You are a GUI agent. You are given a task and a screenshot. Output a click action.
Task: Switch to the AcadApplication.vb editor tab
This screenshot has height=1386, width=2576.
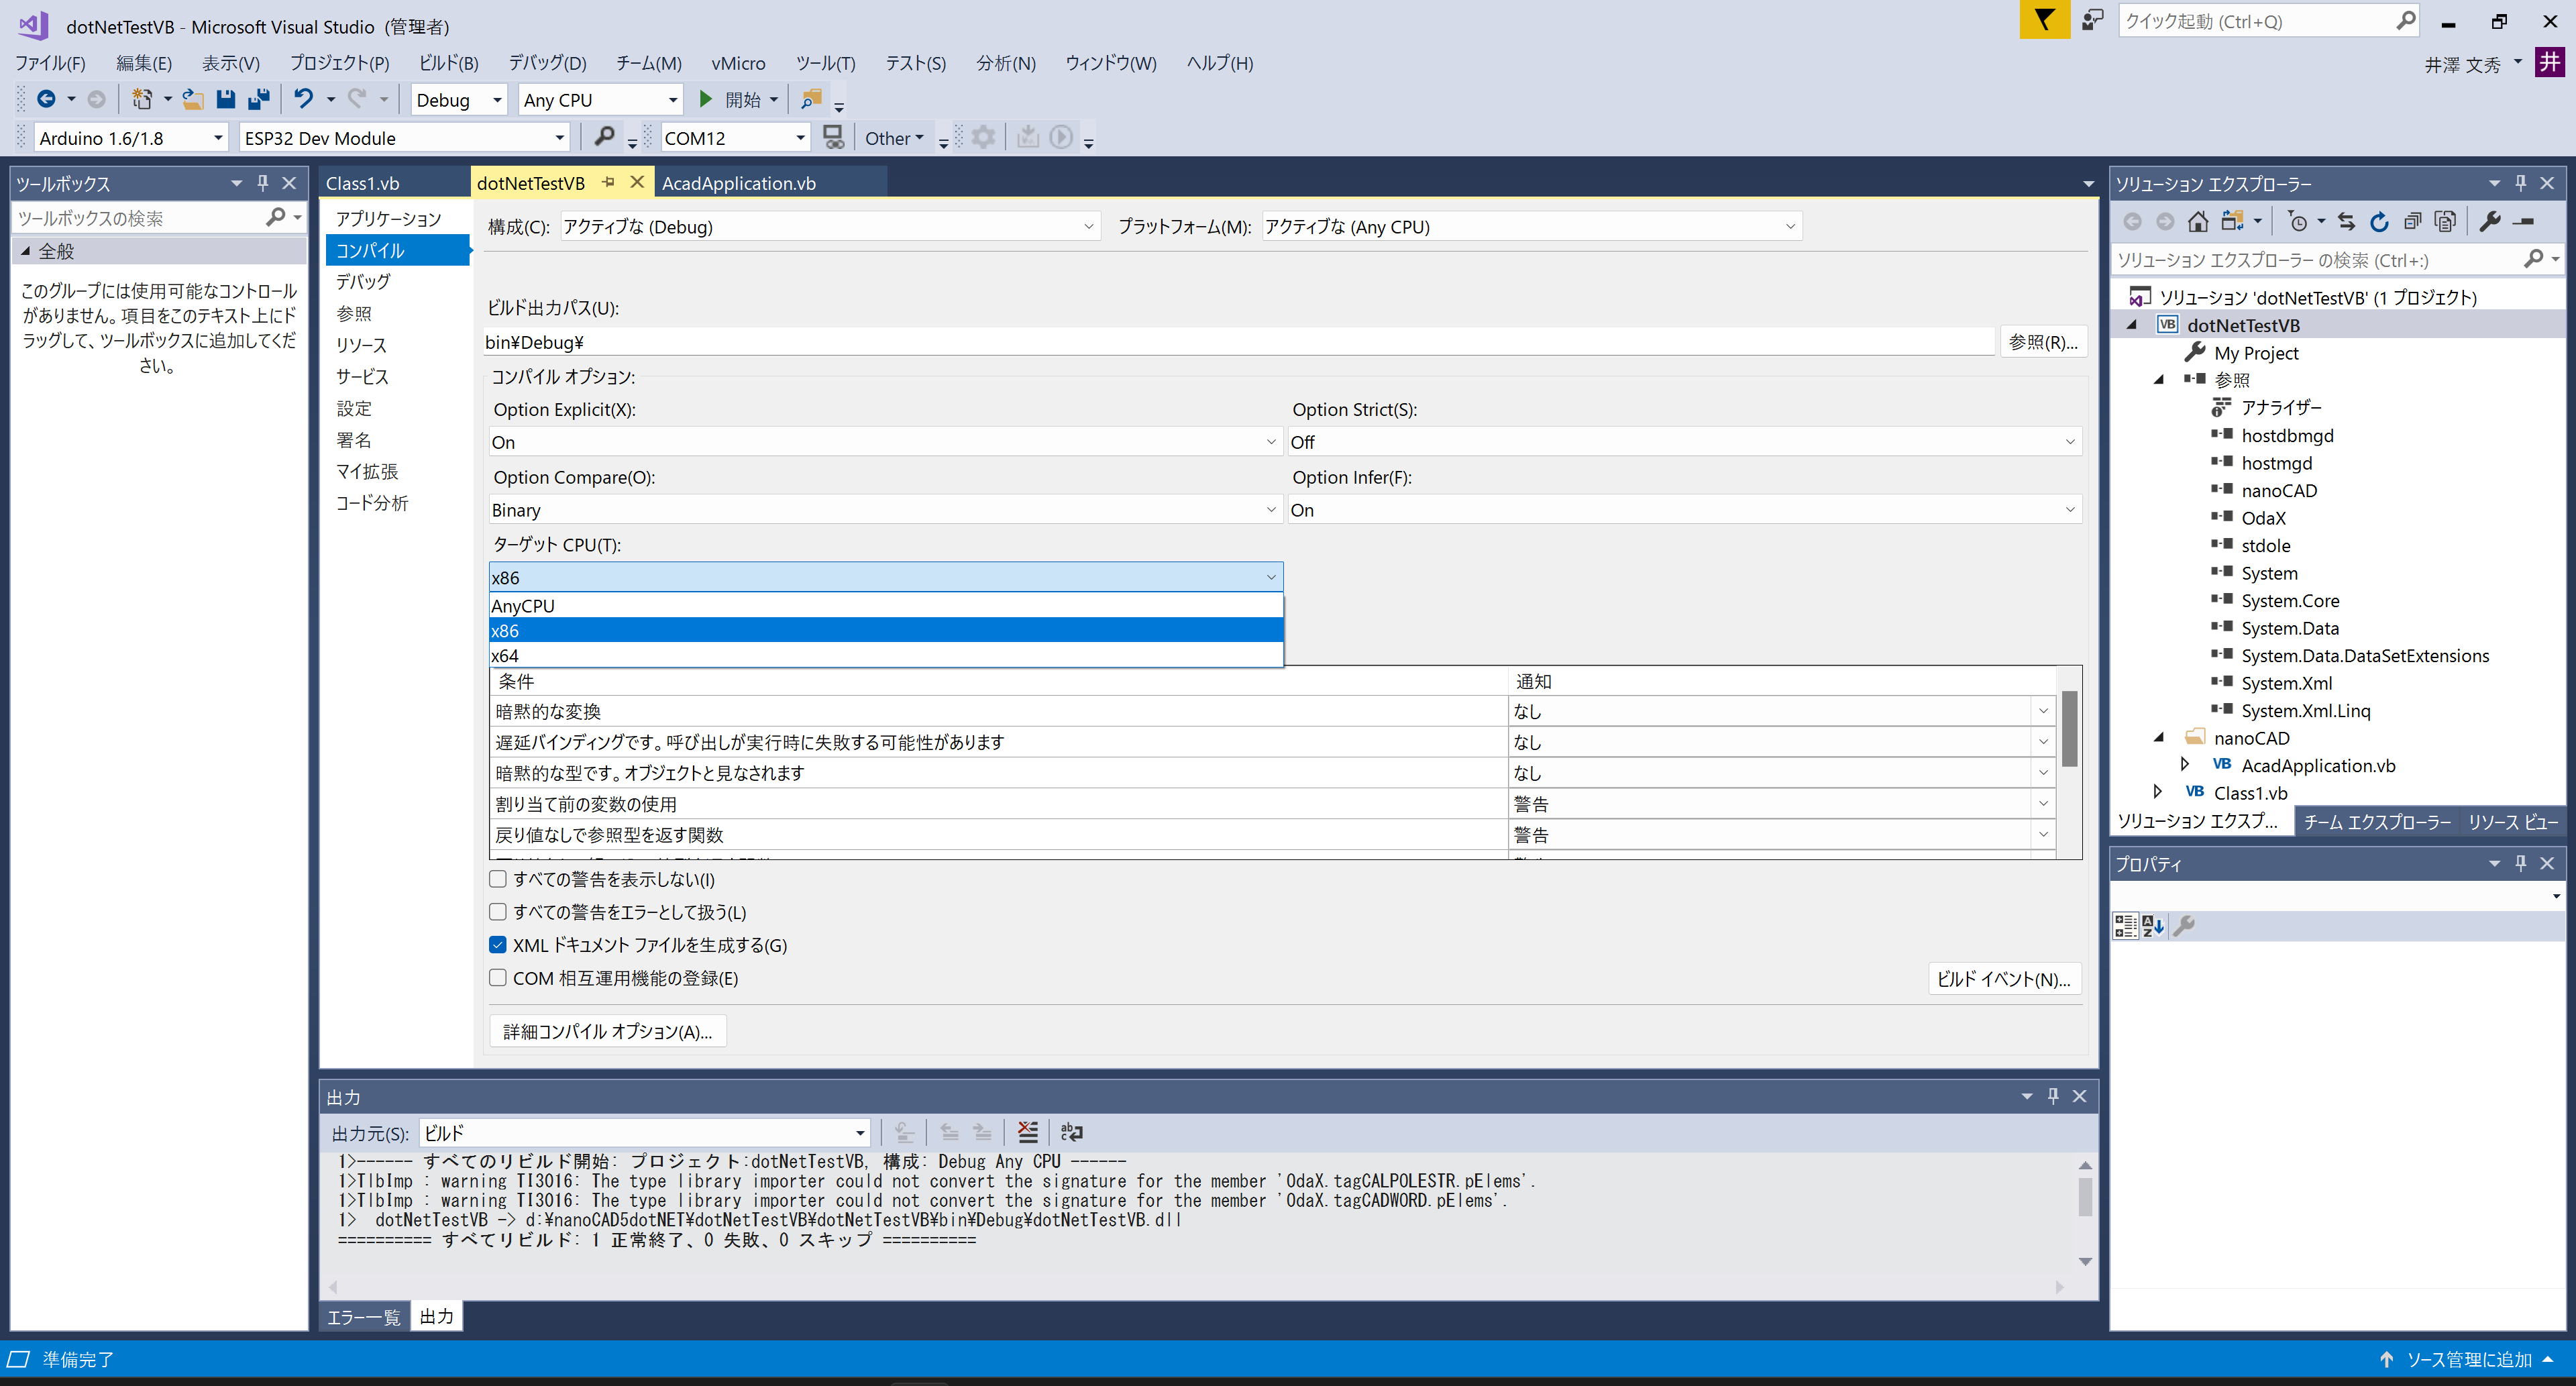pos(739,183)
